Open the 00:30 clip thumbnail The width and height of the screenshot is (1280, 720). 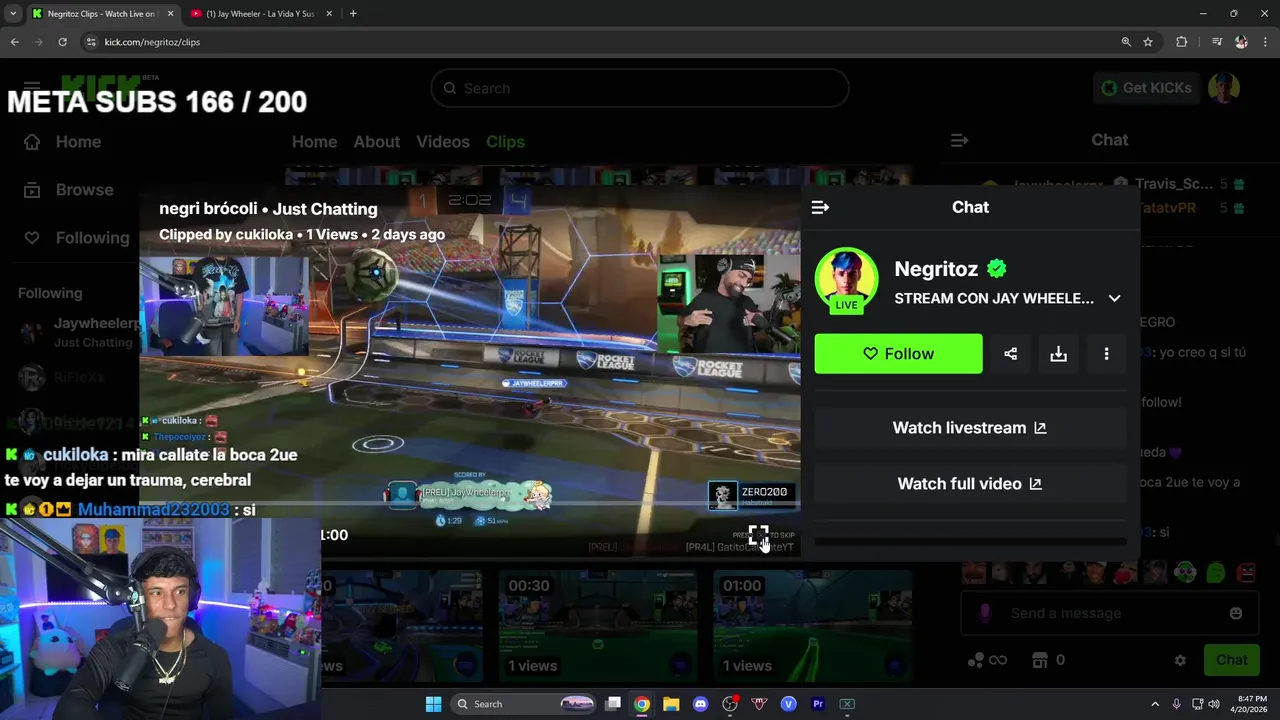[x=598, y=625]
